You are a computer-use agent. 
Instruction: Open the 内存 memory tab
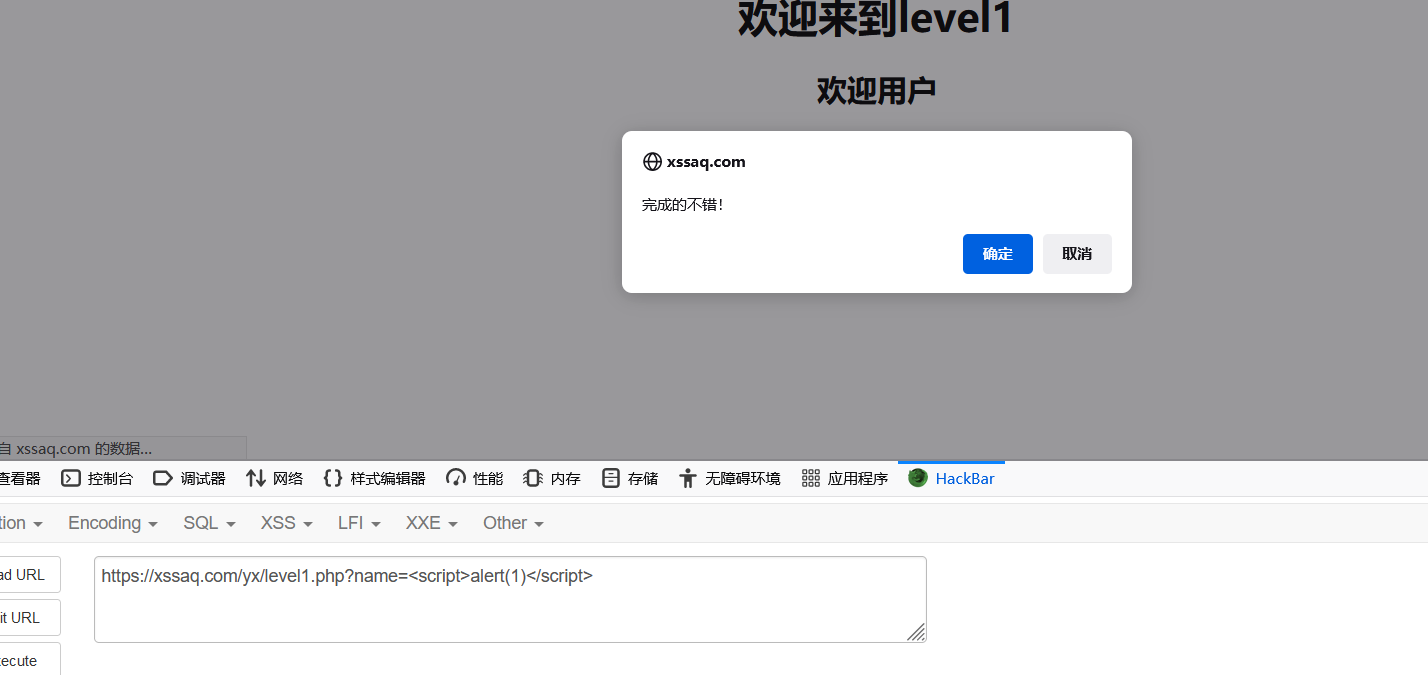pos(552,478)
